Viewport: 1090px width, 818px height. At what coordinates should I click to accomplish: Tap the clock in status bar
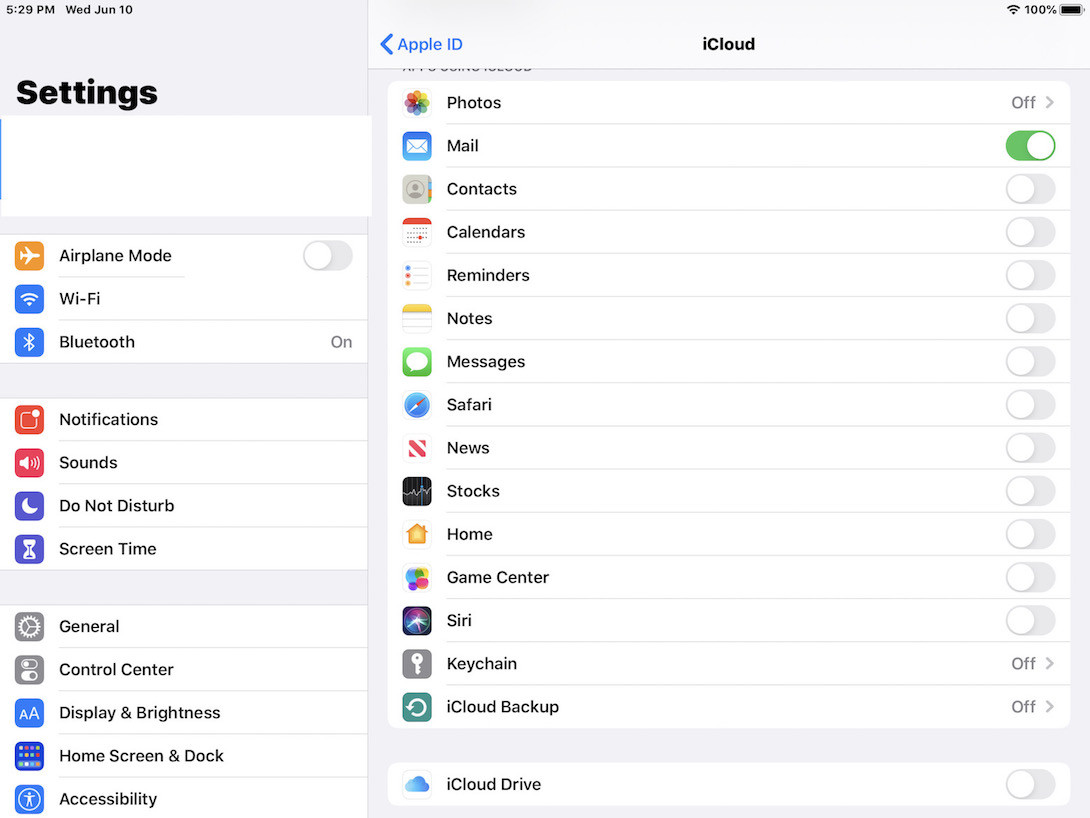pyautogui.click(x=31, y=10)
